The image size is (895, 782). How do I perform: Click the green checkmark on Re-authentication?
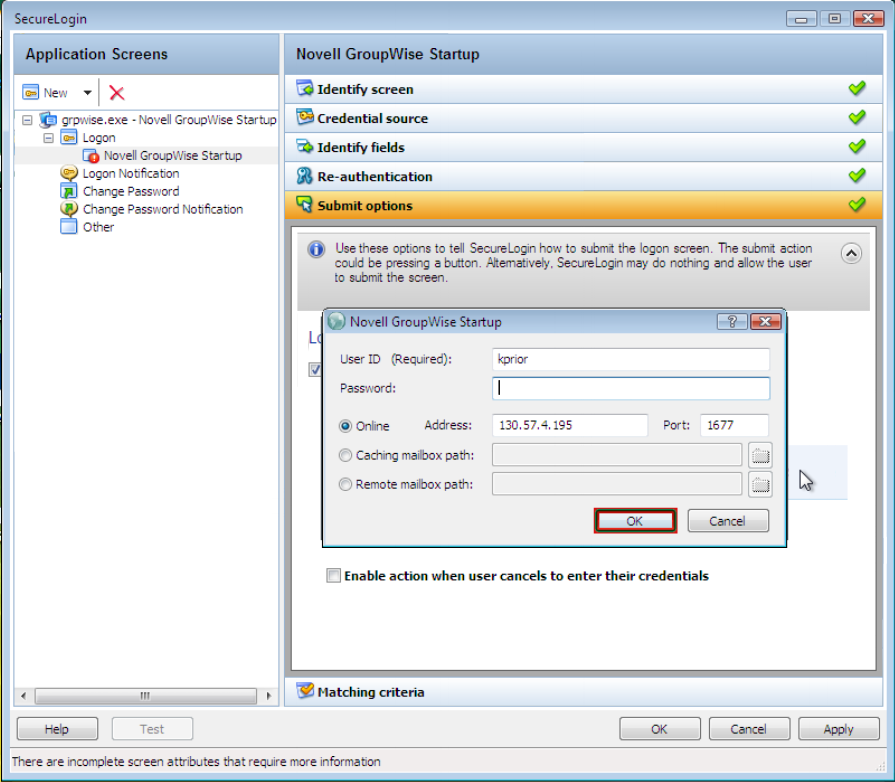[x=857, y=176]
